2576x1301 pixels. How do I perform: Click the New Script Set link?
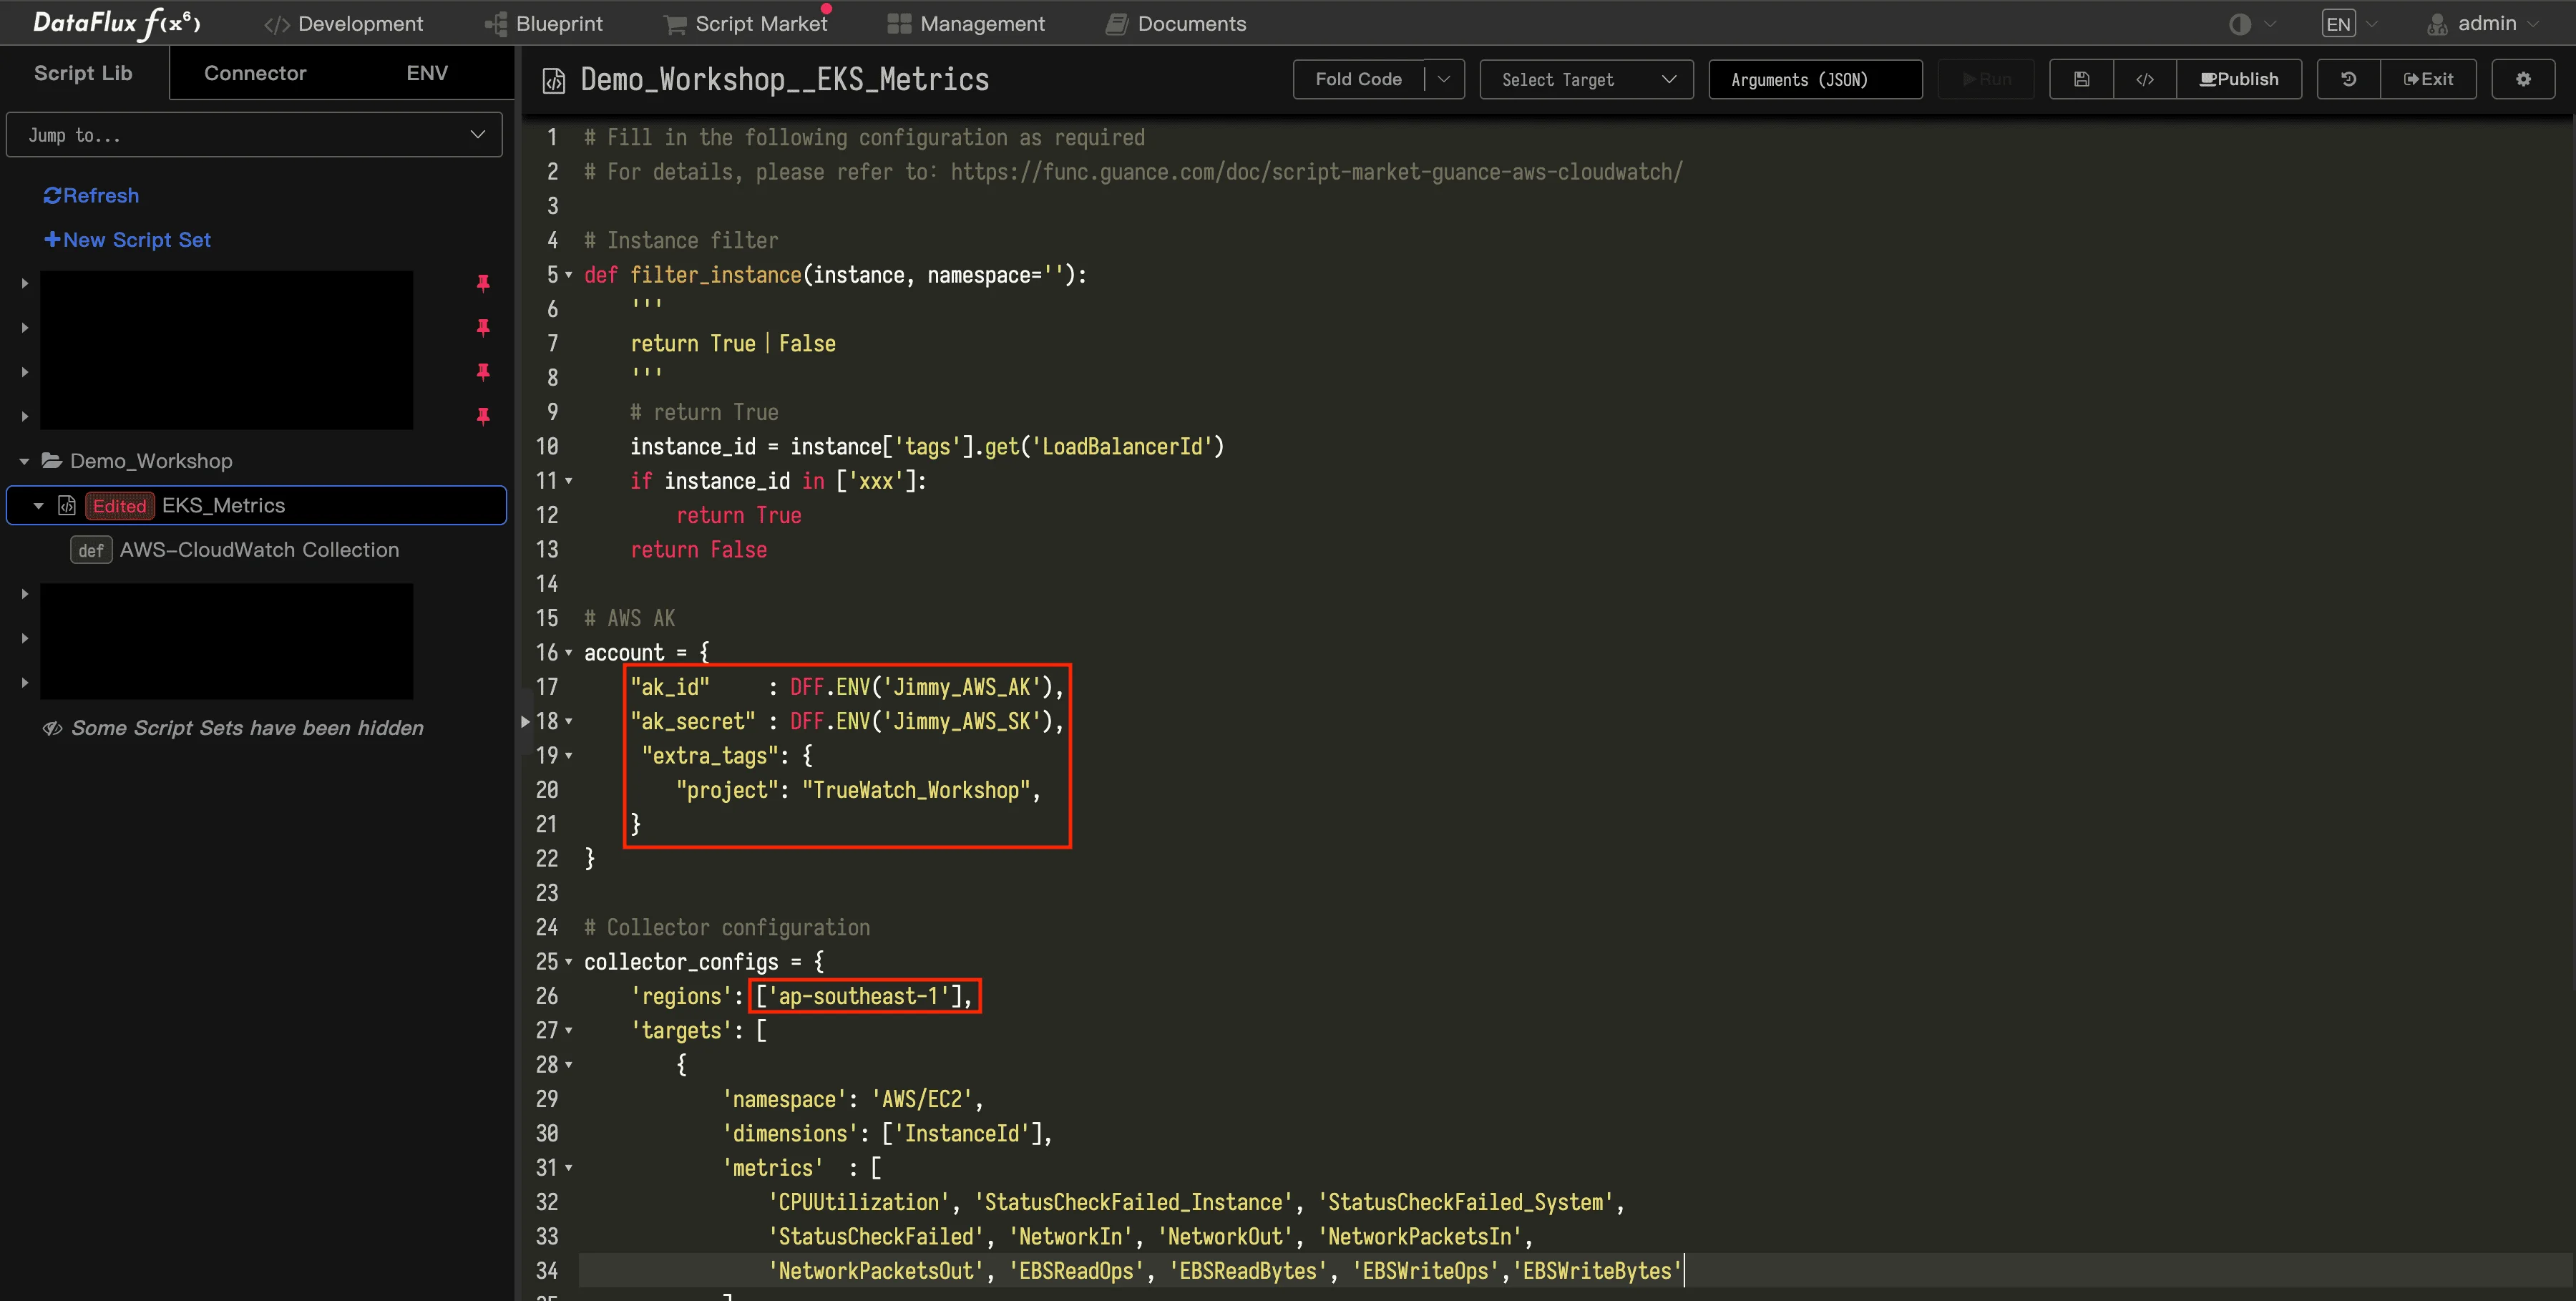click(x=127, y=240)
